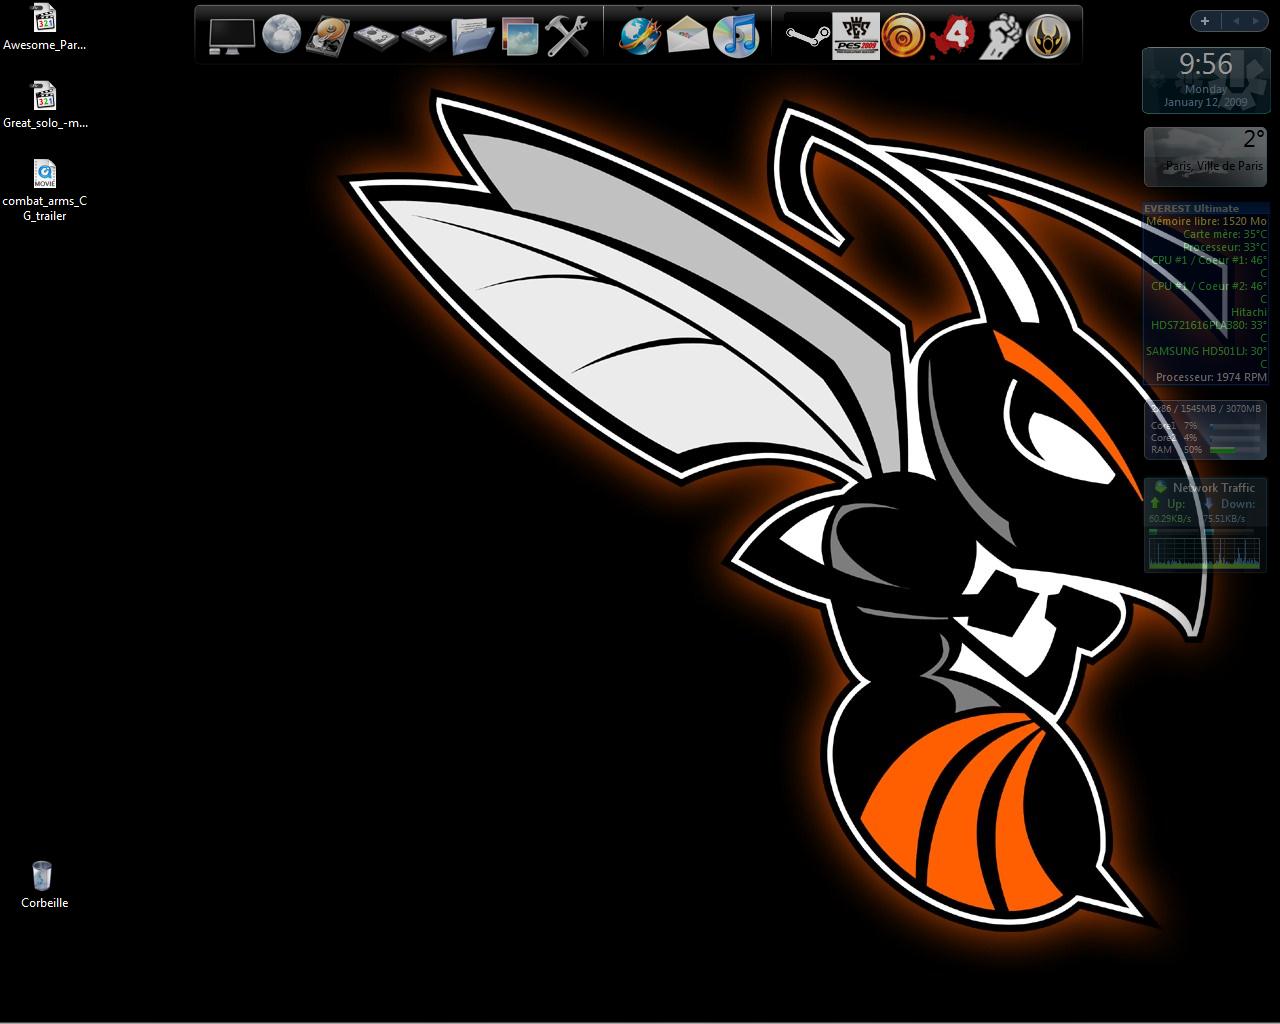Image resolution: width=1280 pixels, height=1024 pixels.
Task: Launch the gold winged emblem game icon
Action: [x=1048, y=36]
